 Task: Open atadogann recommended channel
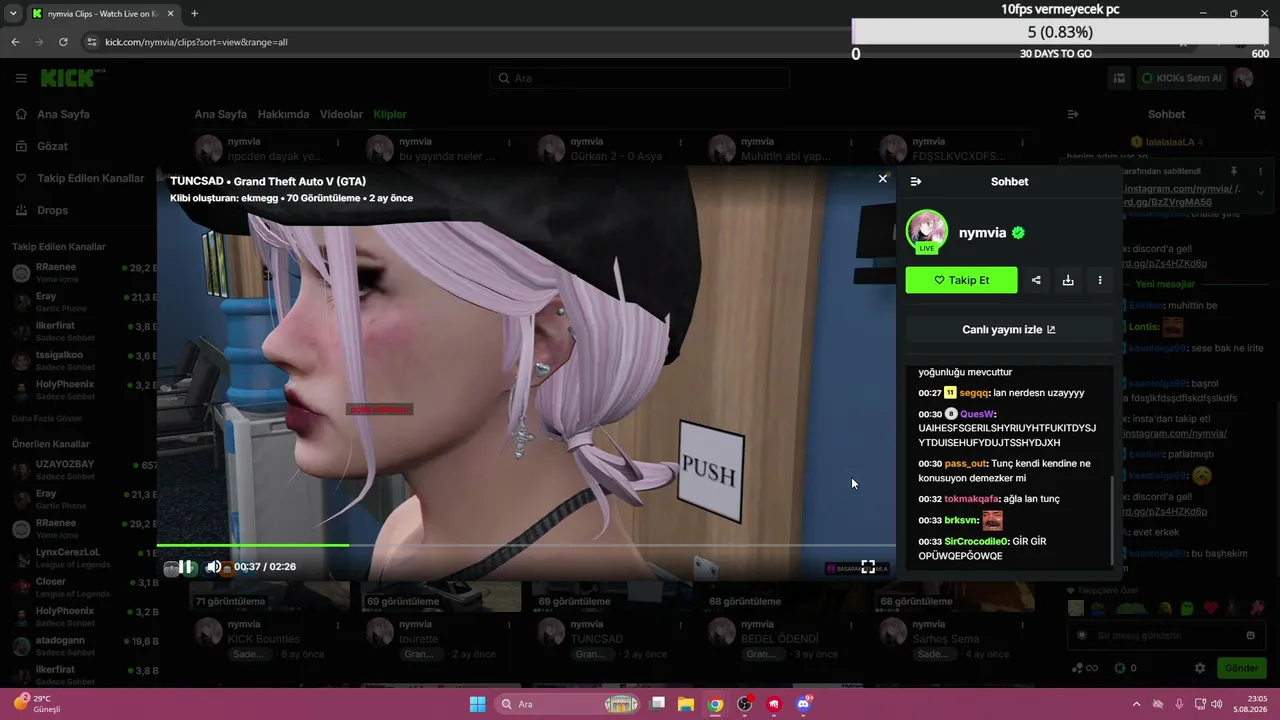[x=84, y=646]
